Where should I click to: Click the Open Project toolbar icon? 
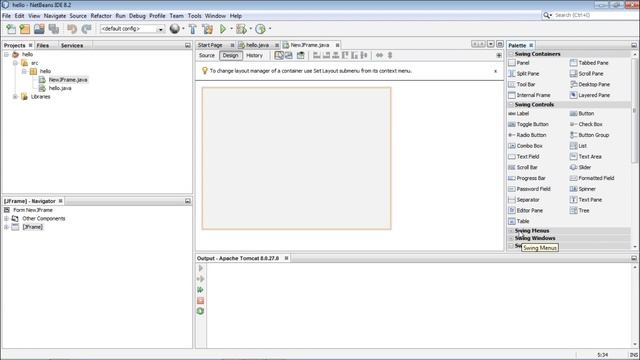[39, 29]
